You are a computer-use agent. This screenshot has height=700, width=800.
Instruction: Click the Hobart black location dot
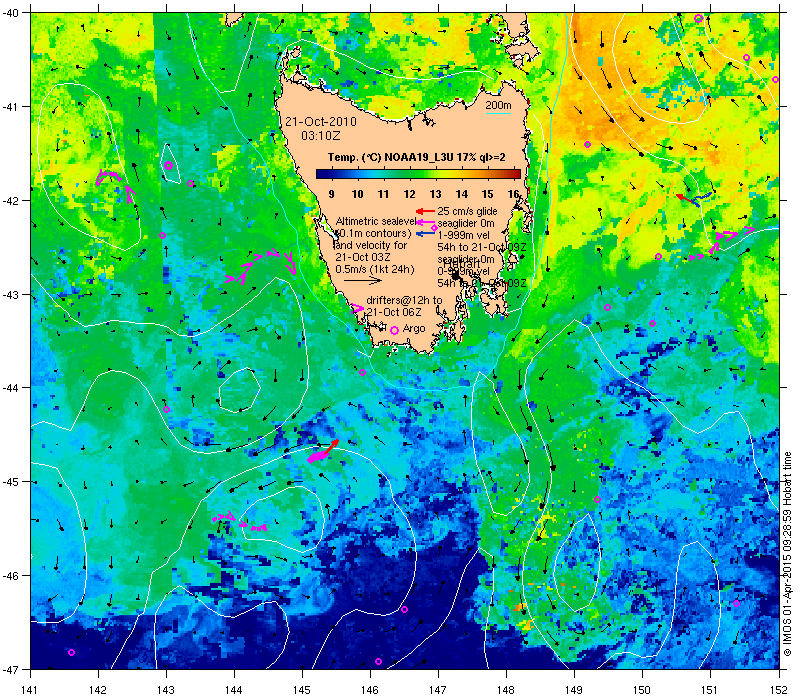tap(455, 275)
